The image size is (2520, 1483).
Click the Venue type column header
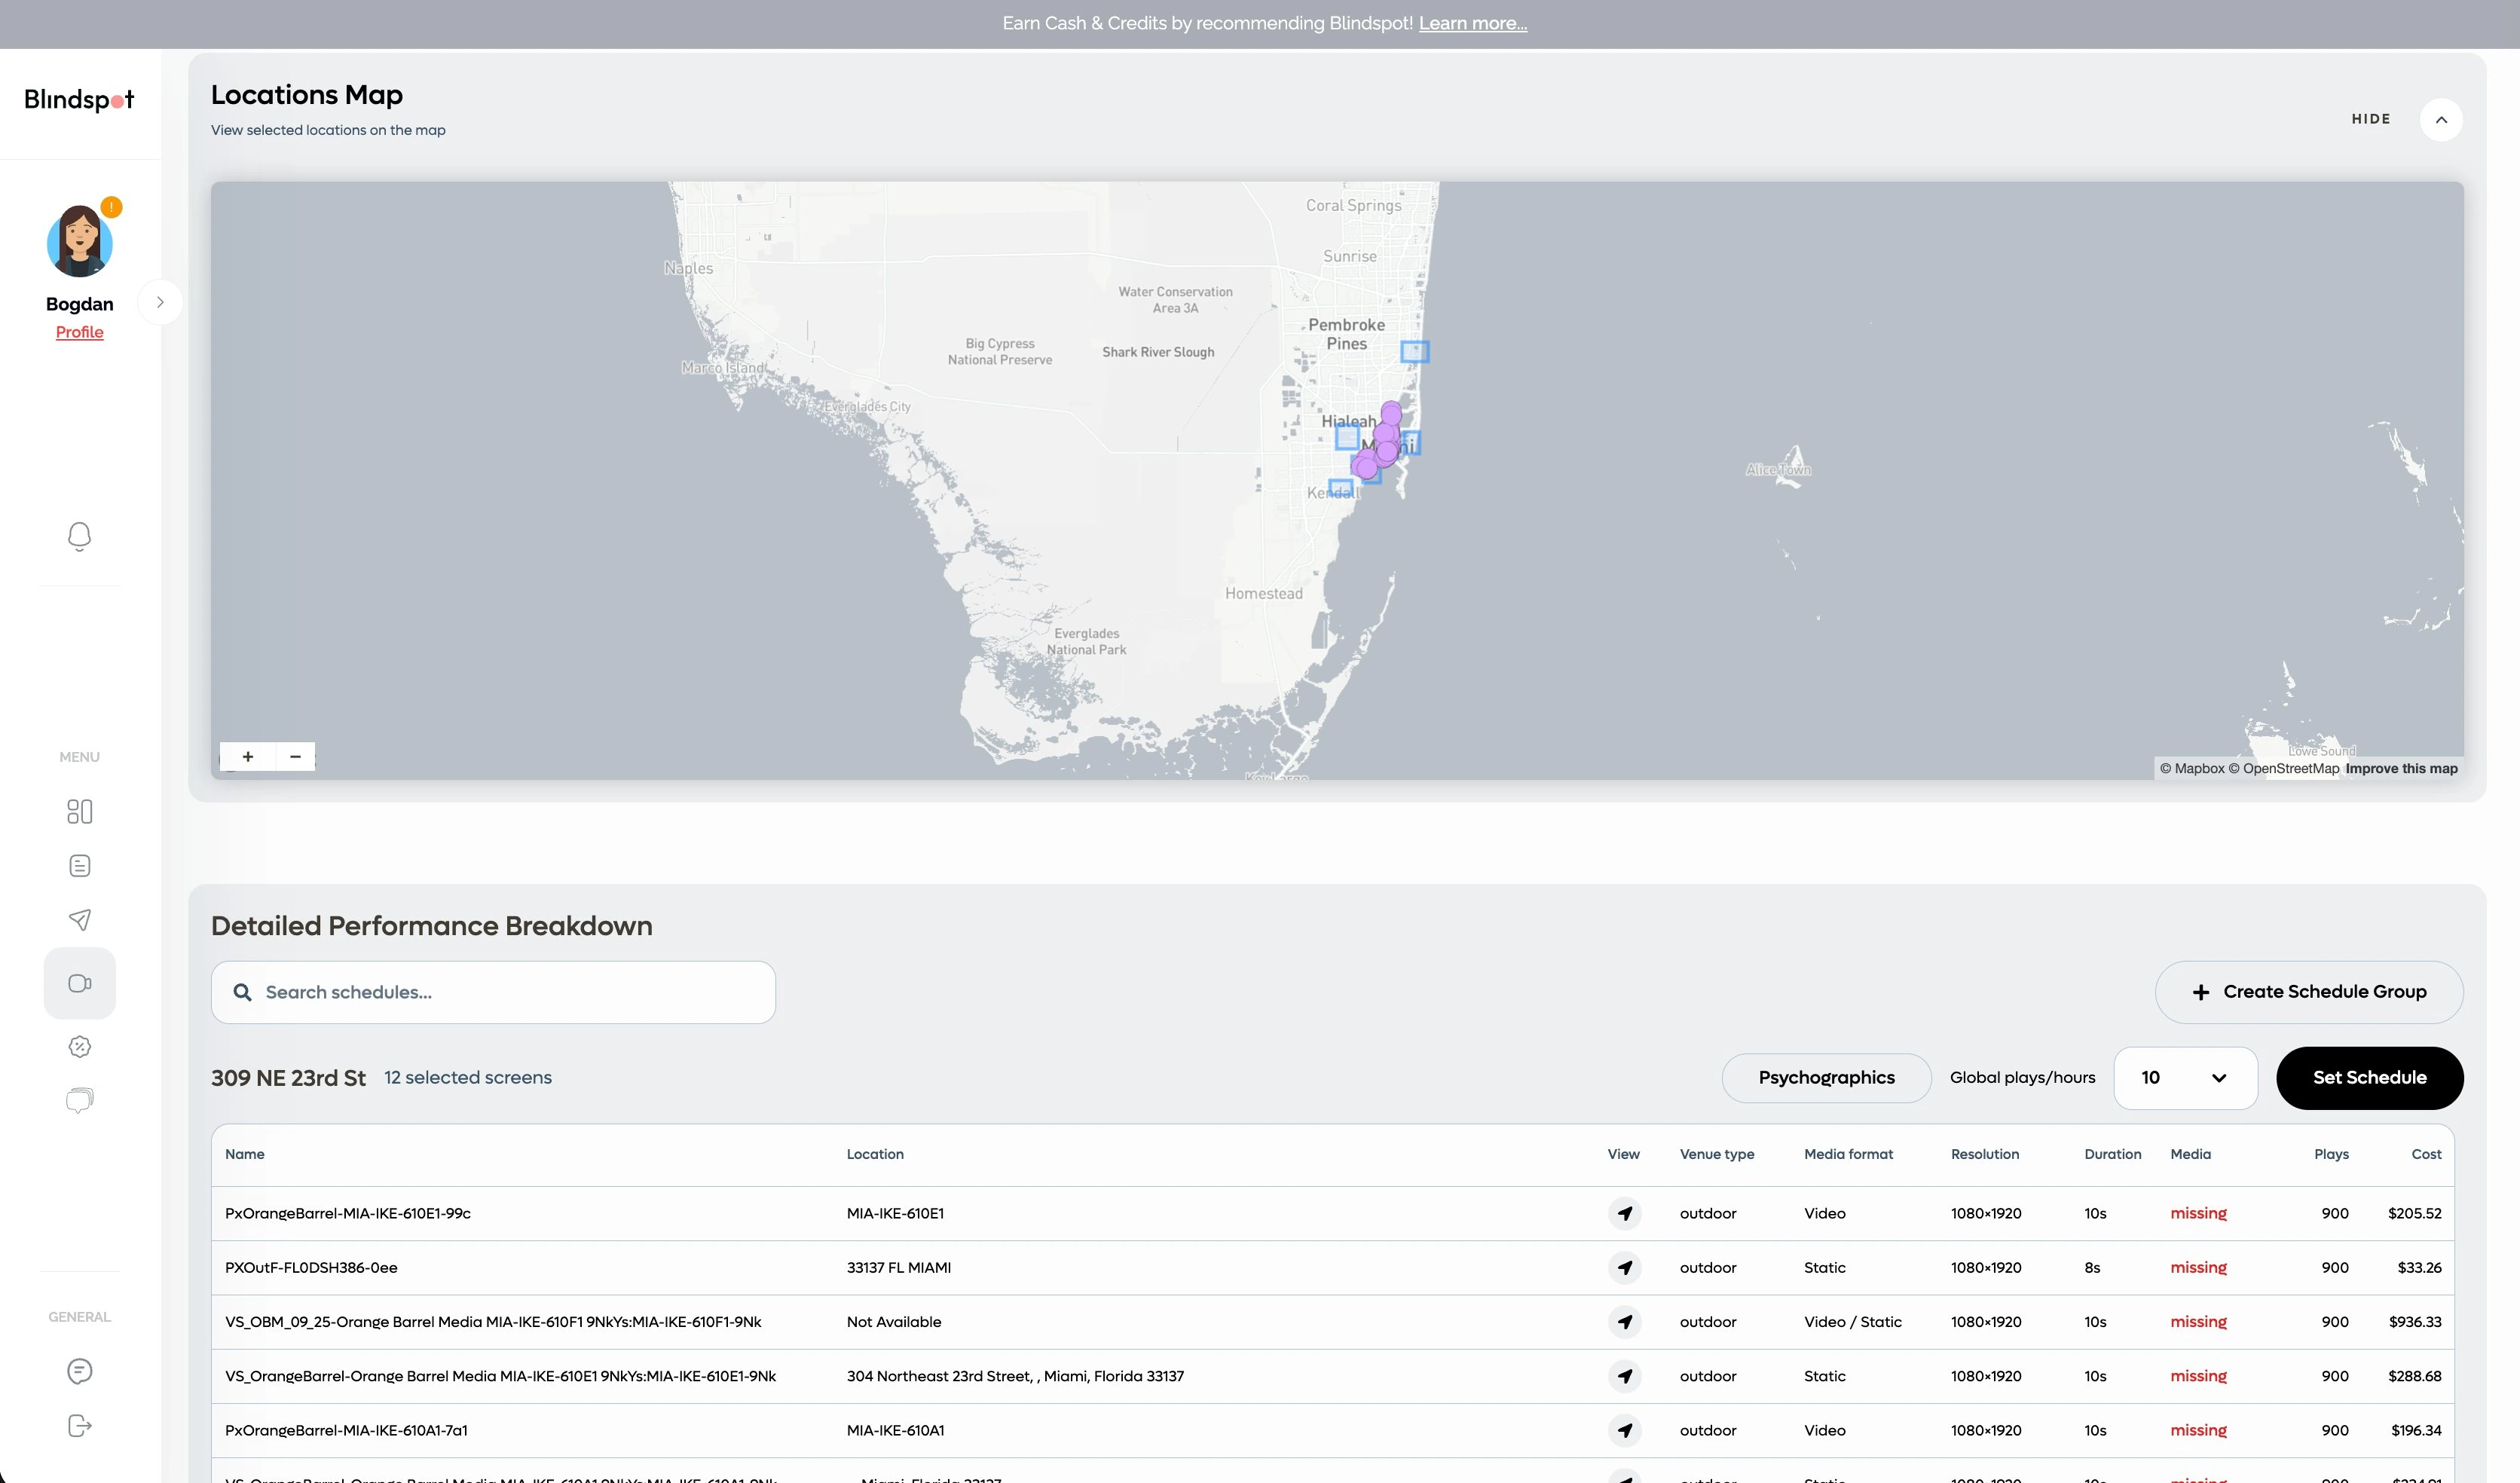pyautogui.click(x=1717, y=1154)
